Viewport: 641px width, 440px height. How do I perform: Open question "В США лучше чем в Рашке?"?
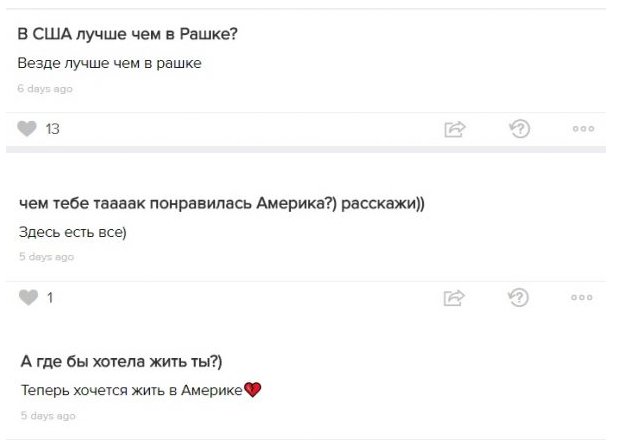[127, 34]
